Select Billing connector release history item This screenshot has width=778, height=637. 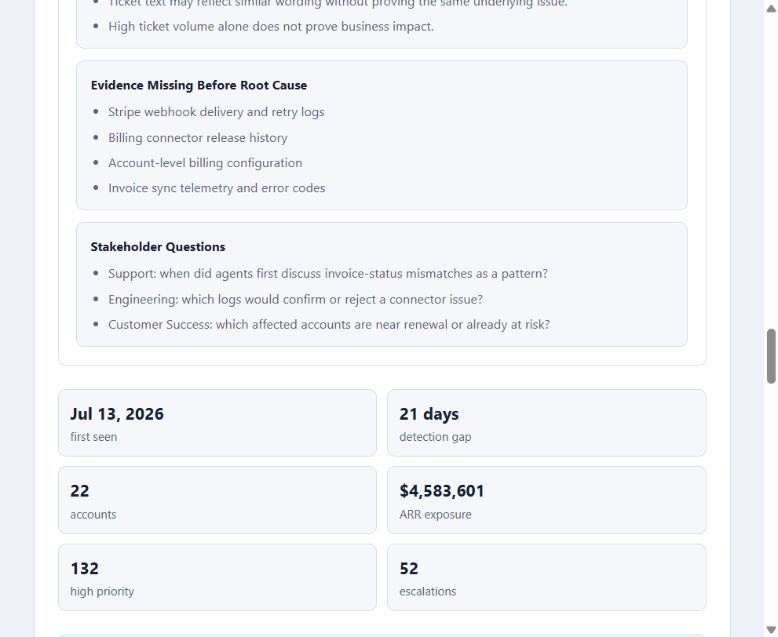pos(197,138)
